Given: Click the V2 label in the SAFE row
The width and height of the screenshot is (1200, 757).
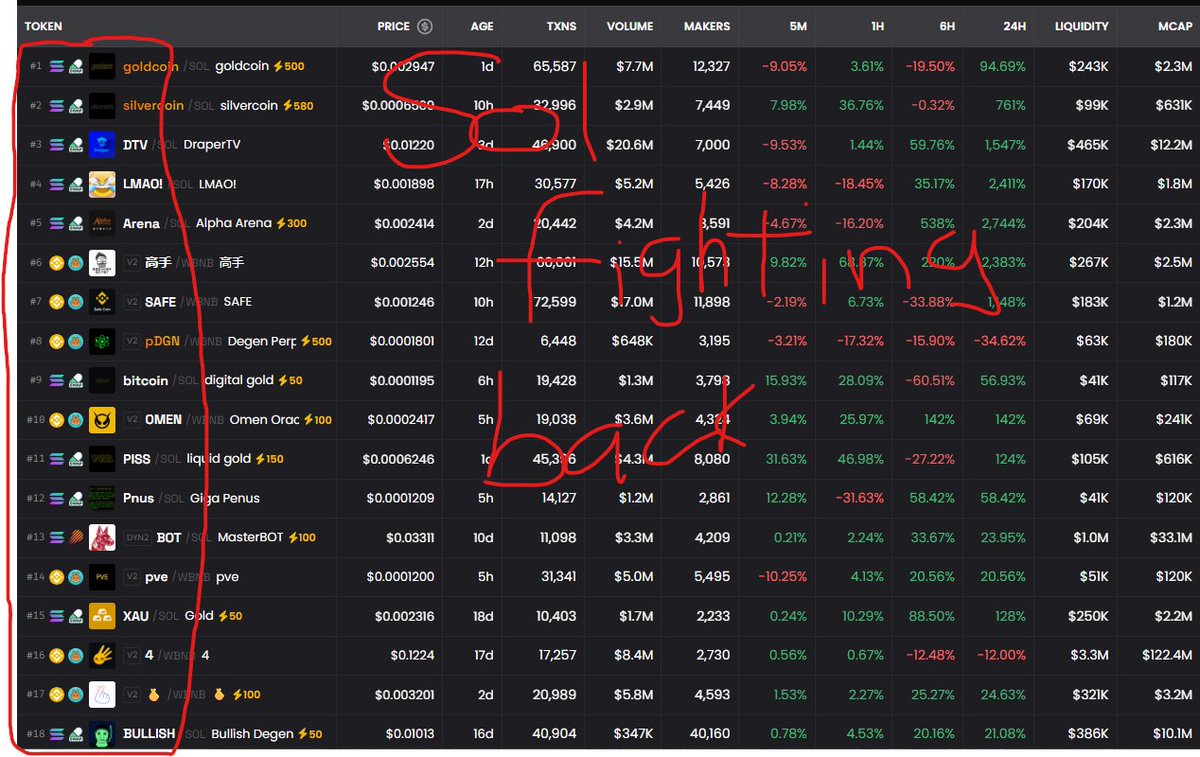Looking at the screenshot, I should coord(131,302).
